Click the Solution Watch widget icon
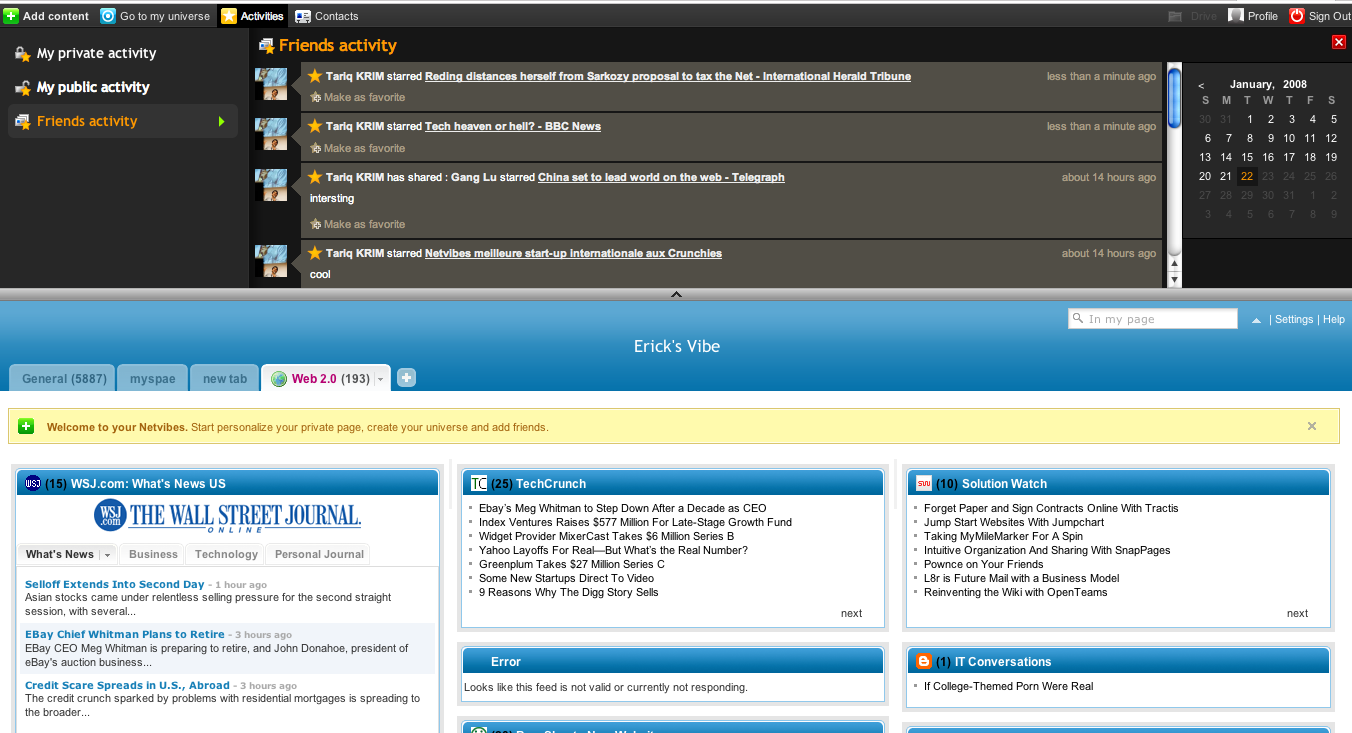 pyautogui.click(x=924, y=483)
